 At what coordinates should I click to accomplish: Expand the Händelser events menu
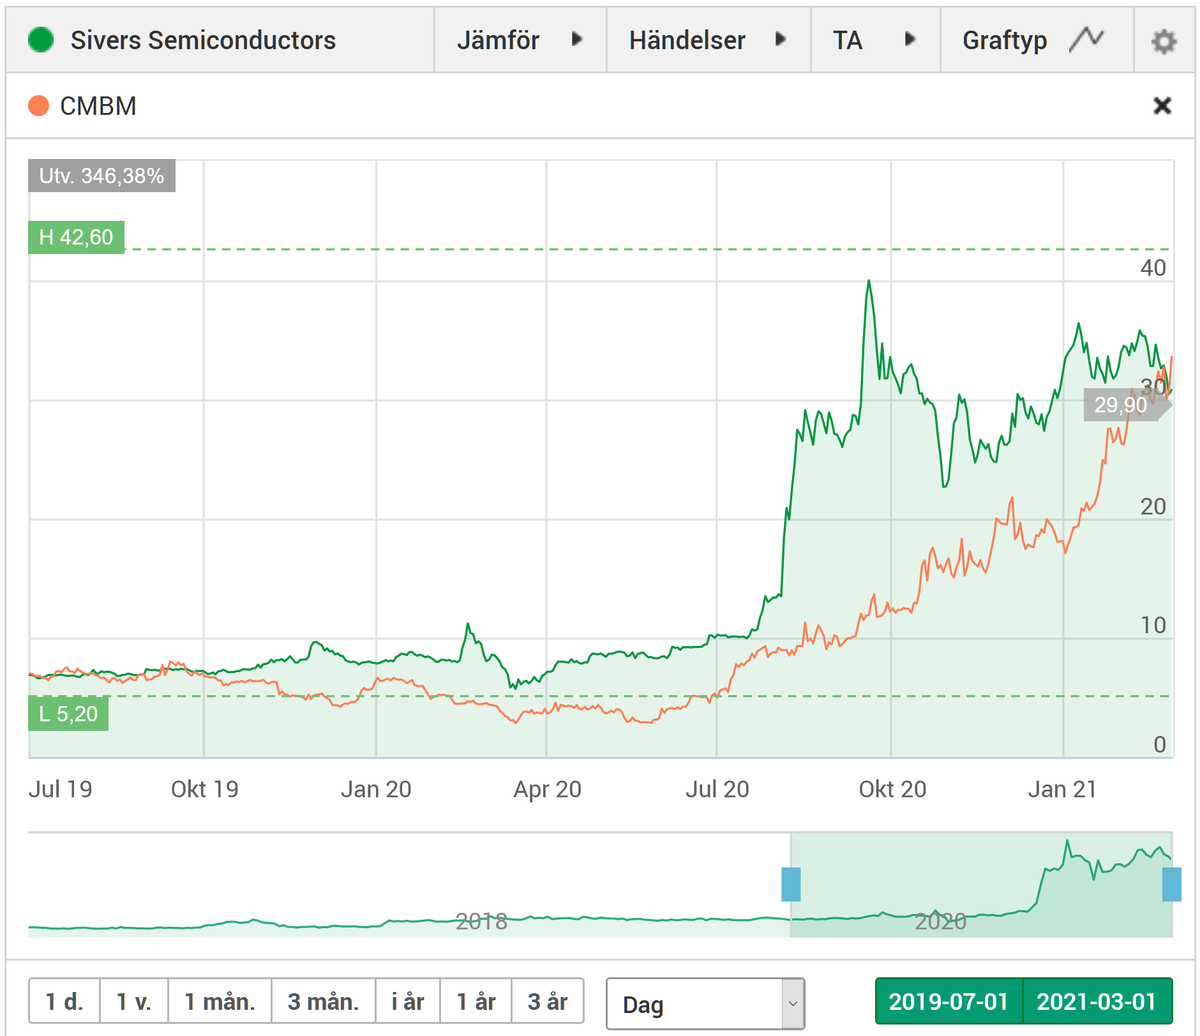point(708,41)
